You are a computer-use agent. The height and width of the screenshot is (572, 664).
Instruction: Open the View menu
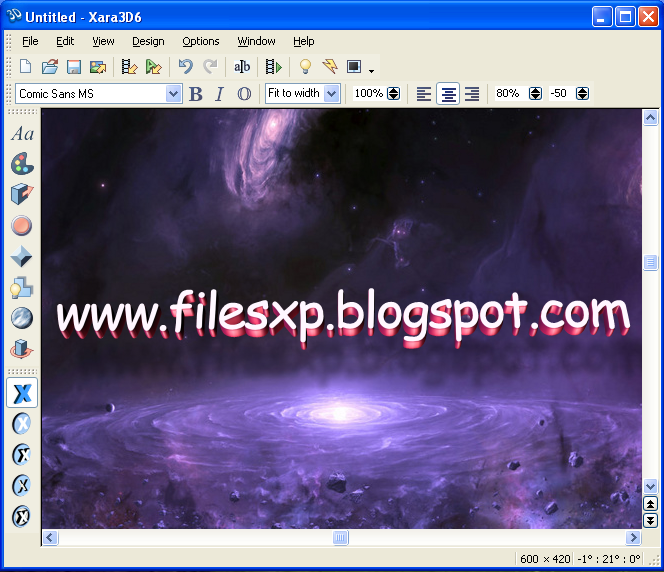tap(103, 41)
